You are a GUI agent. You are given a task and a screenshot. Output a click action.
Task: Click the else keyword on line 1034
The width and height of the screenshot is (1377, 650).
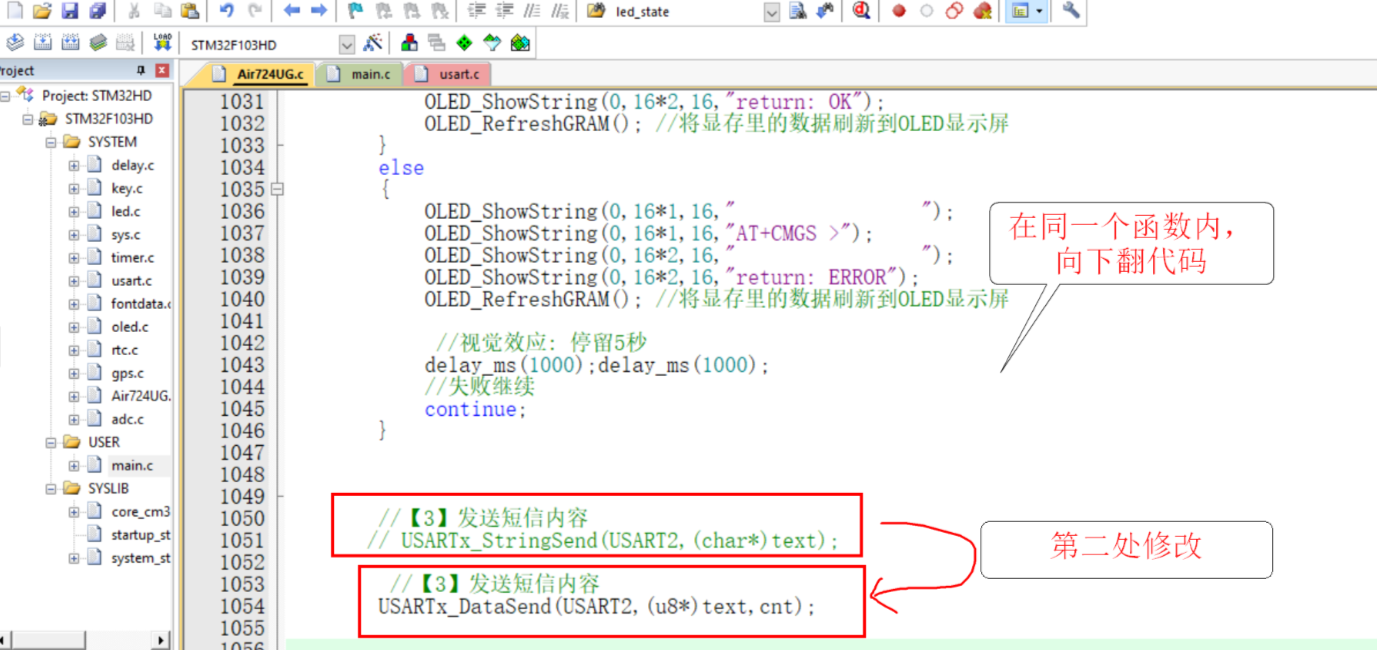click(401, 167)
